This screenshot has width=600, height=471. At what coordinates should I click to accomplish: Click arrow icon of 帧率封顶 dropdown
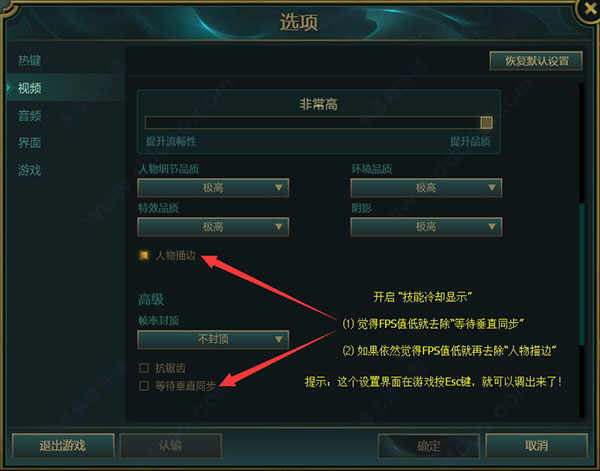click(279, 339)
